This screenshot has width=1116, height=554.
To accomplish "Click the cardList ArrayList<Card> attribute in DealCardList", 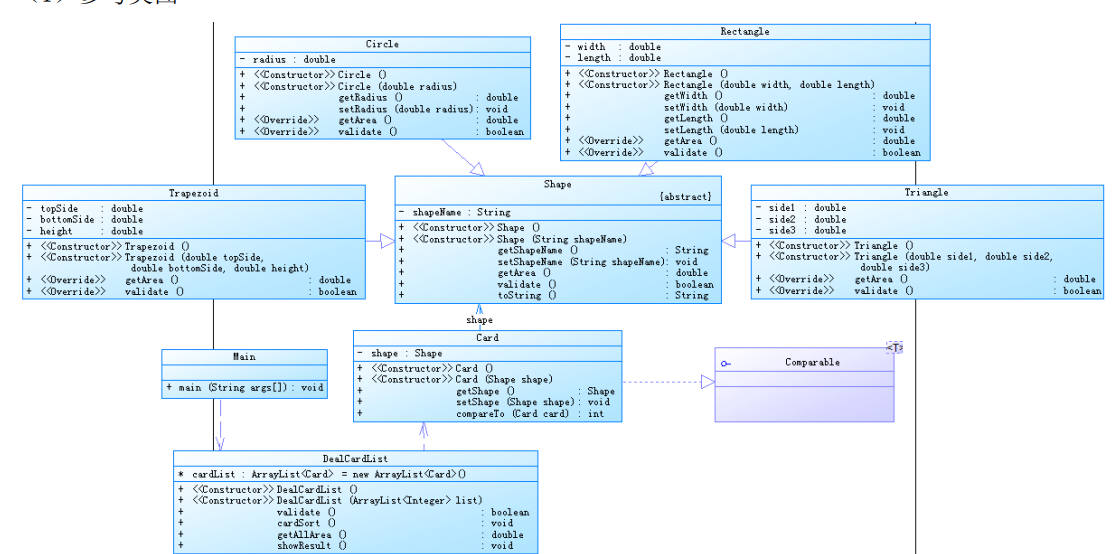I will coord(329,474).
